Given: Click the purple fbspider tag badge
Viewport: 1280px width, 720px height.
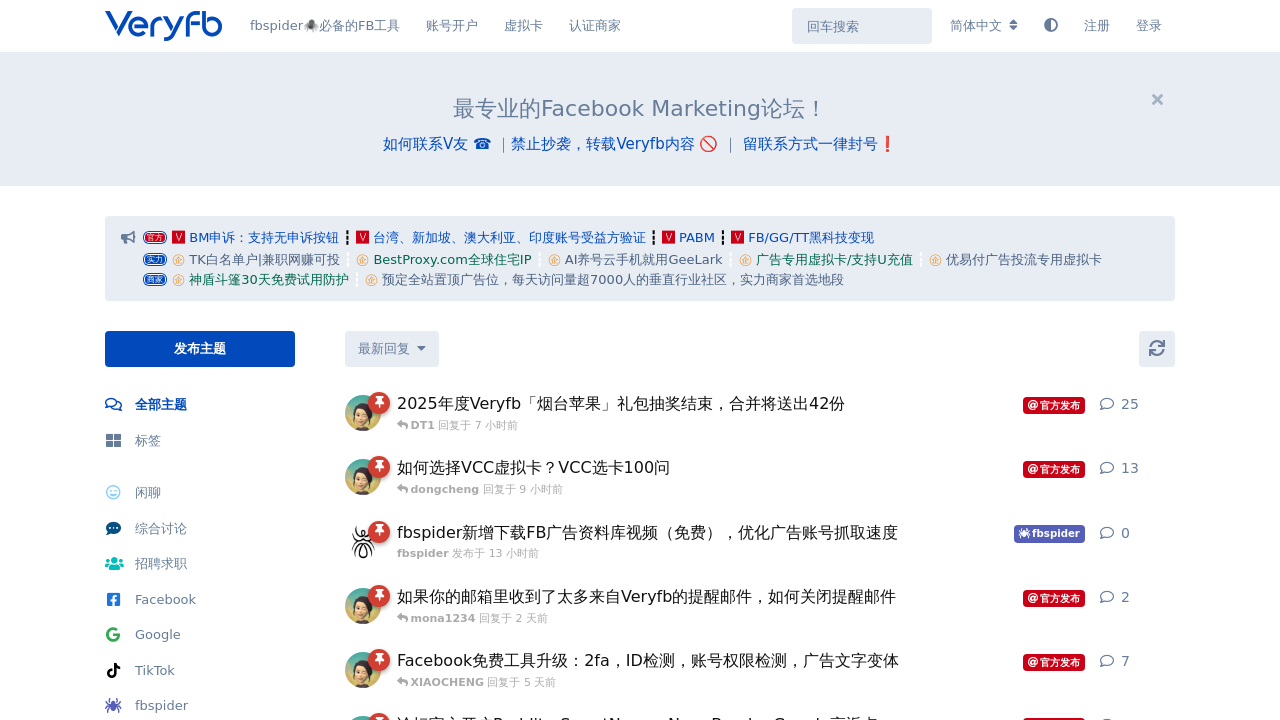Looking at the screenshot, I should tap(1049, 534).
